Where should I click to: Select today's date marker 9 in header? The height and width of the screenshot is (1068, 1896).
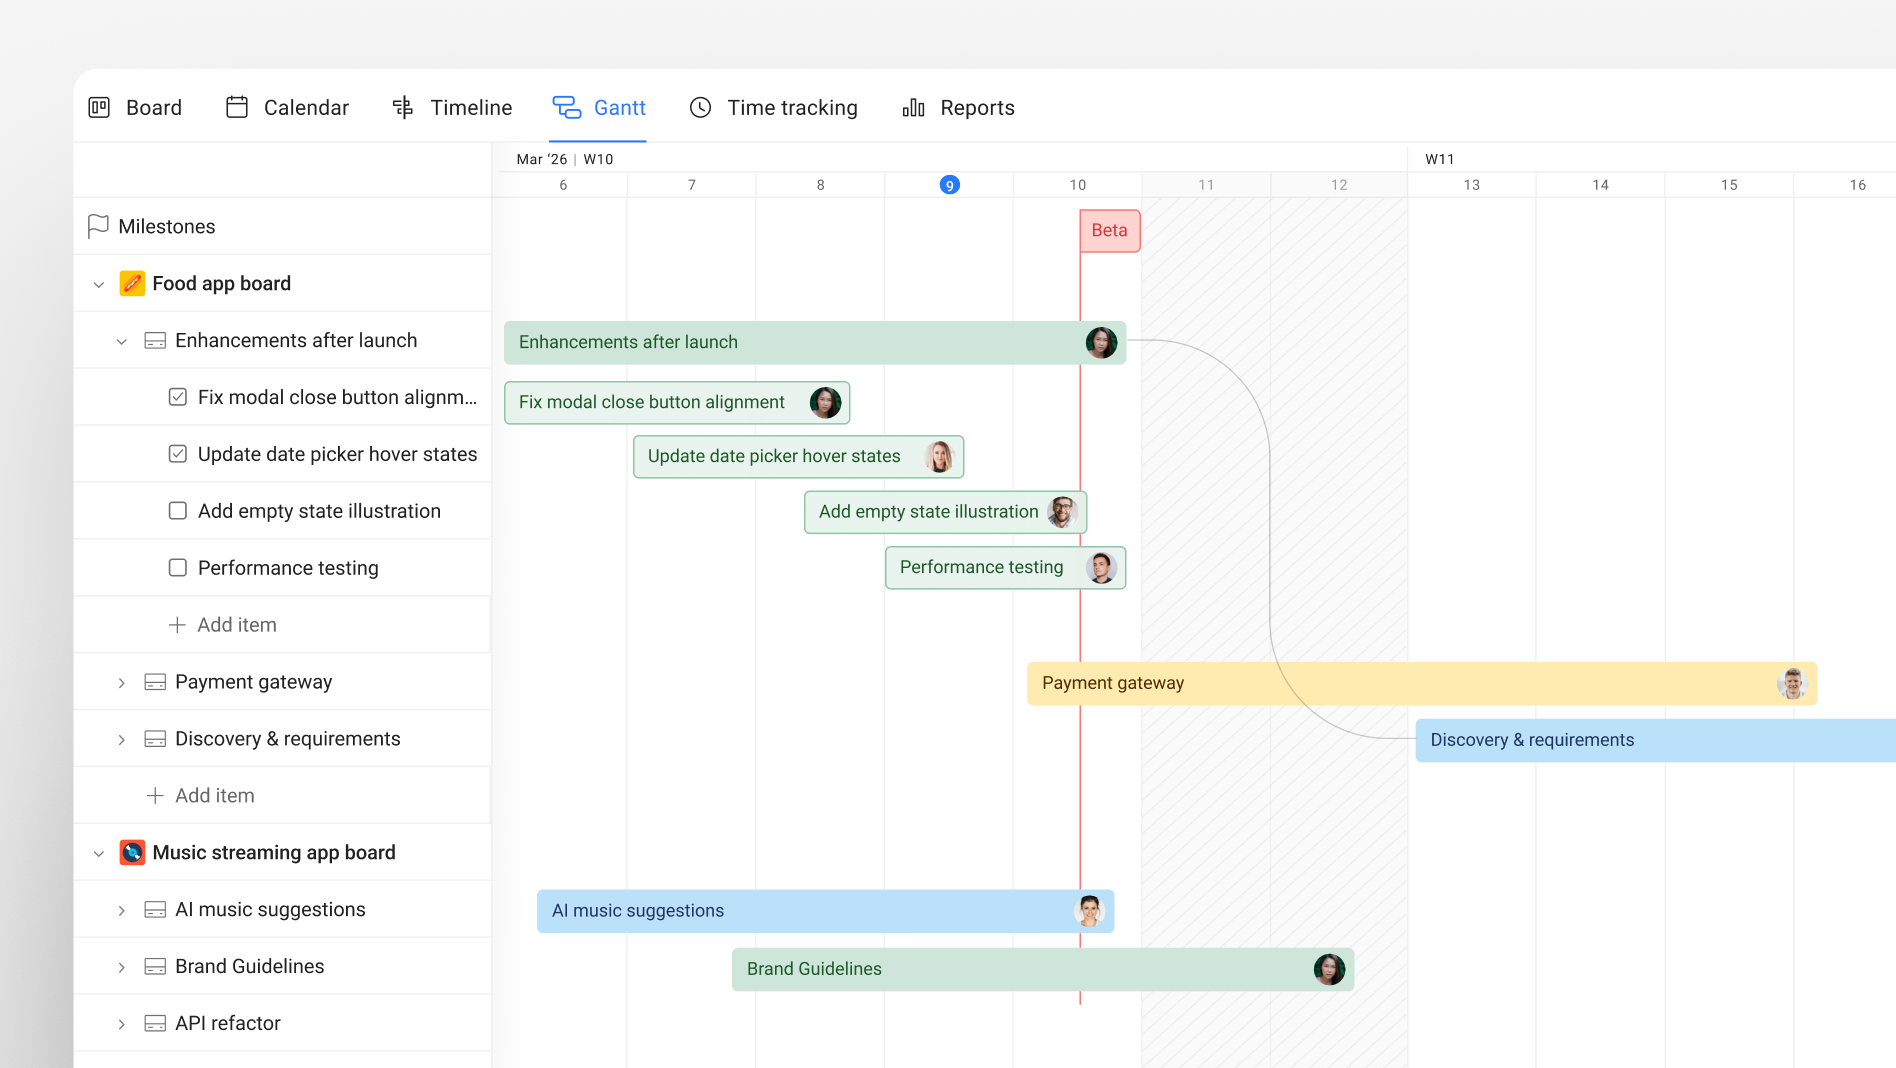click(950, 185)
